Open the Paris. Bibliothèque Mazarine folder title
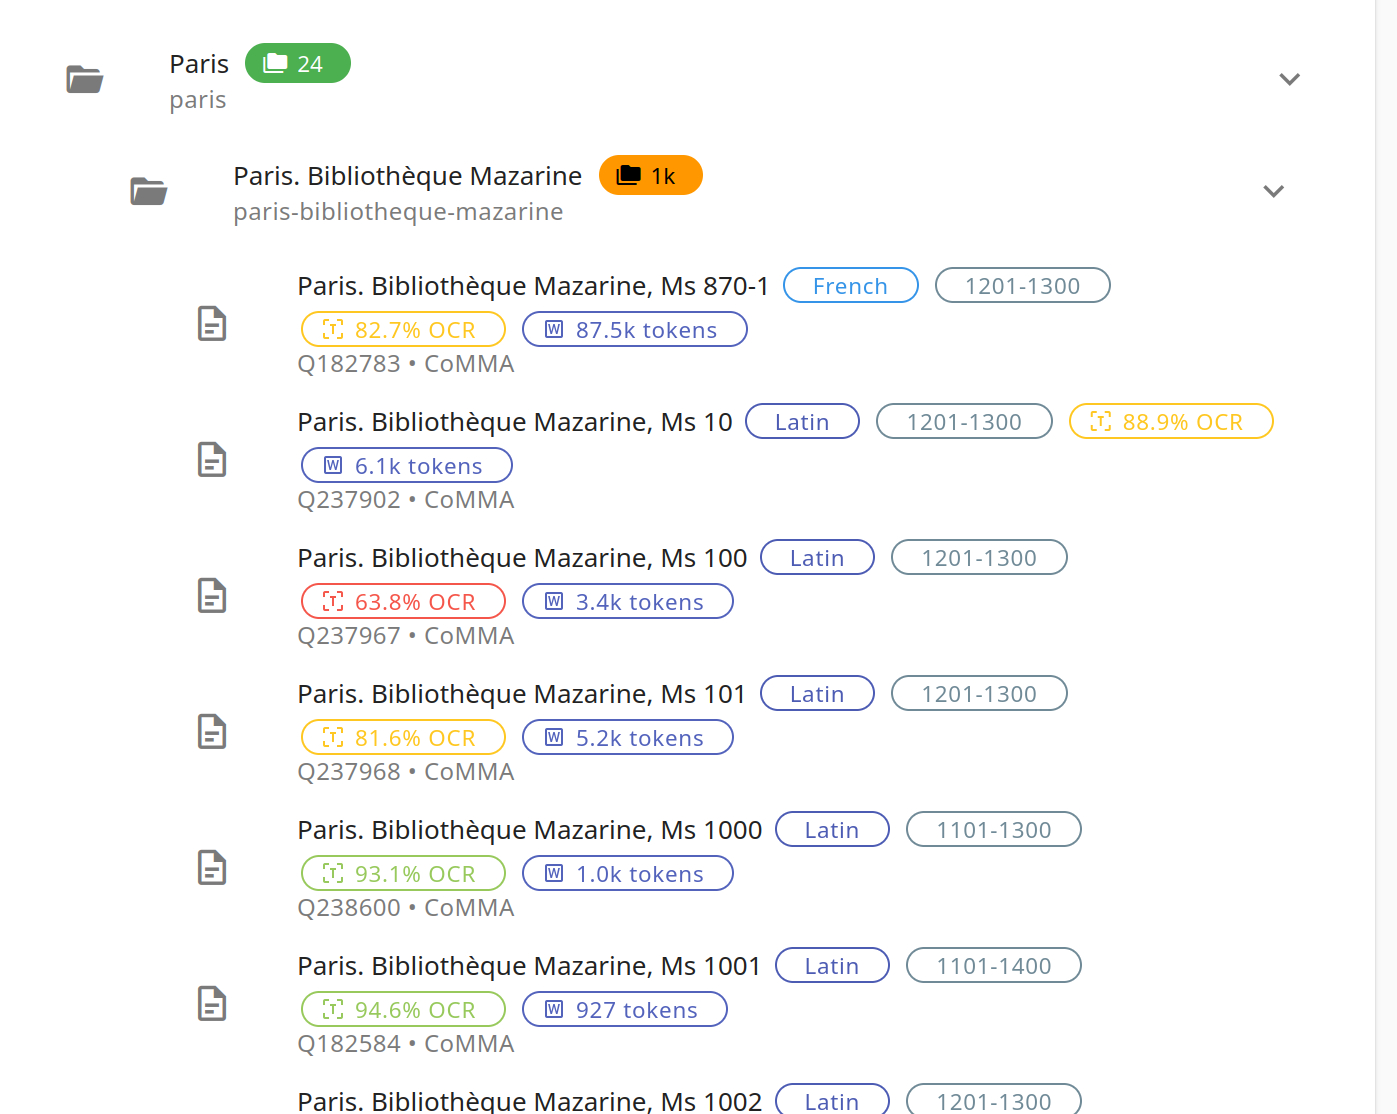The height and width of the screenshot is (1114, 1397). pos(407,176)
